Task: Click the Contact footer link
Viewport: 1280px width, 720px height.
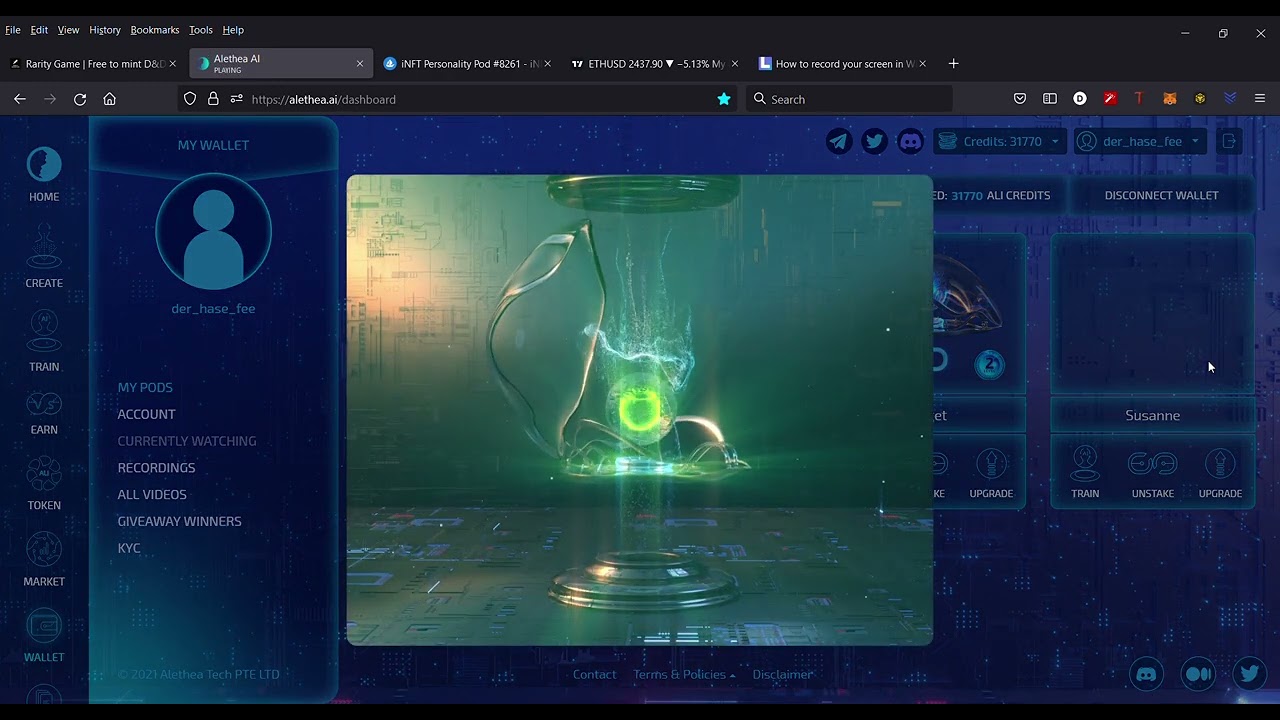Action: 594,674
